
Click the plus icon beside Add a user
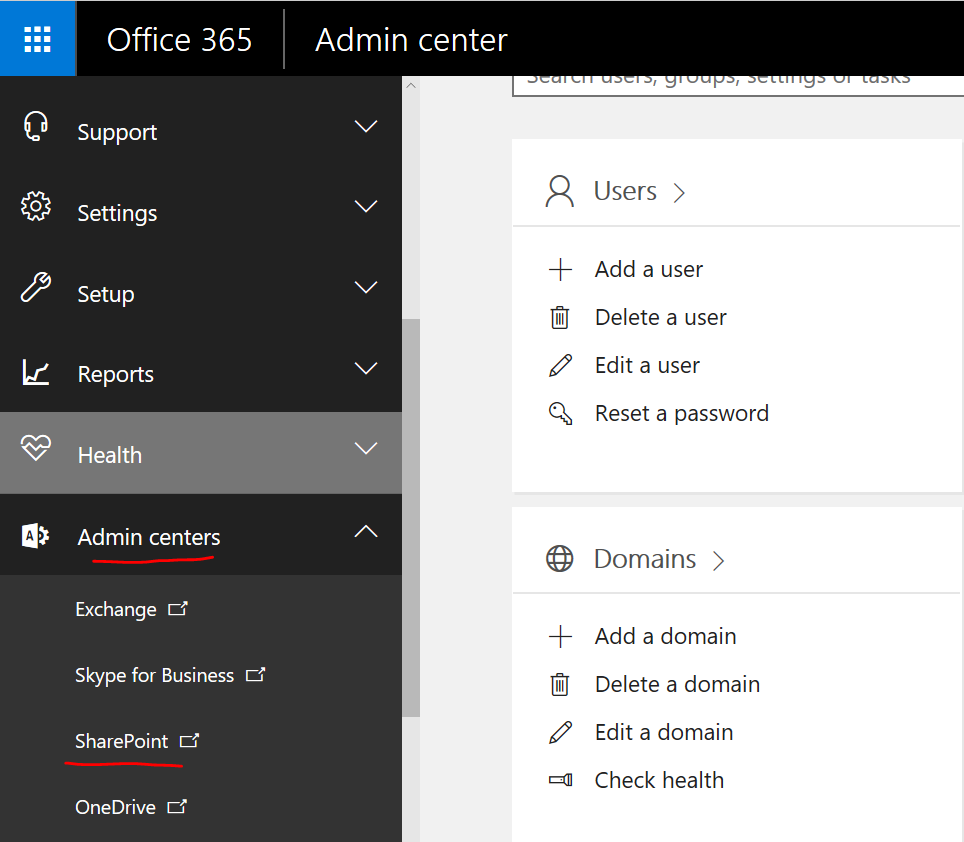pos(560,269)
